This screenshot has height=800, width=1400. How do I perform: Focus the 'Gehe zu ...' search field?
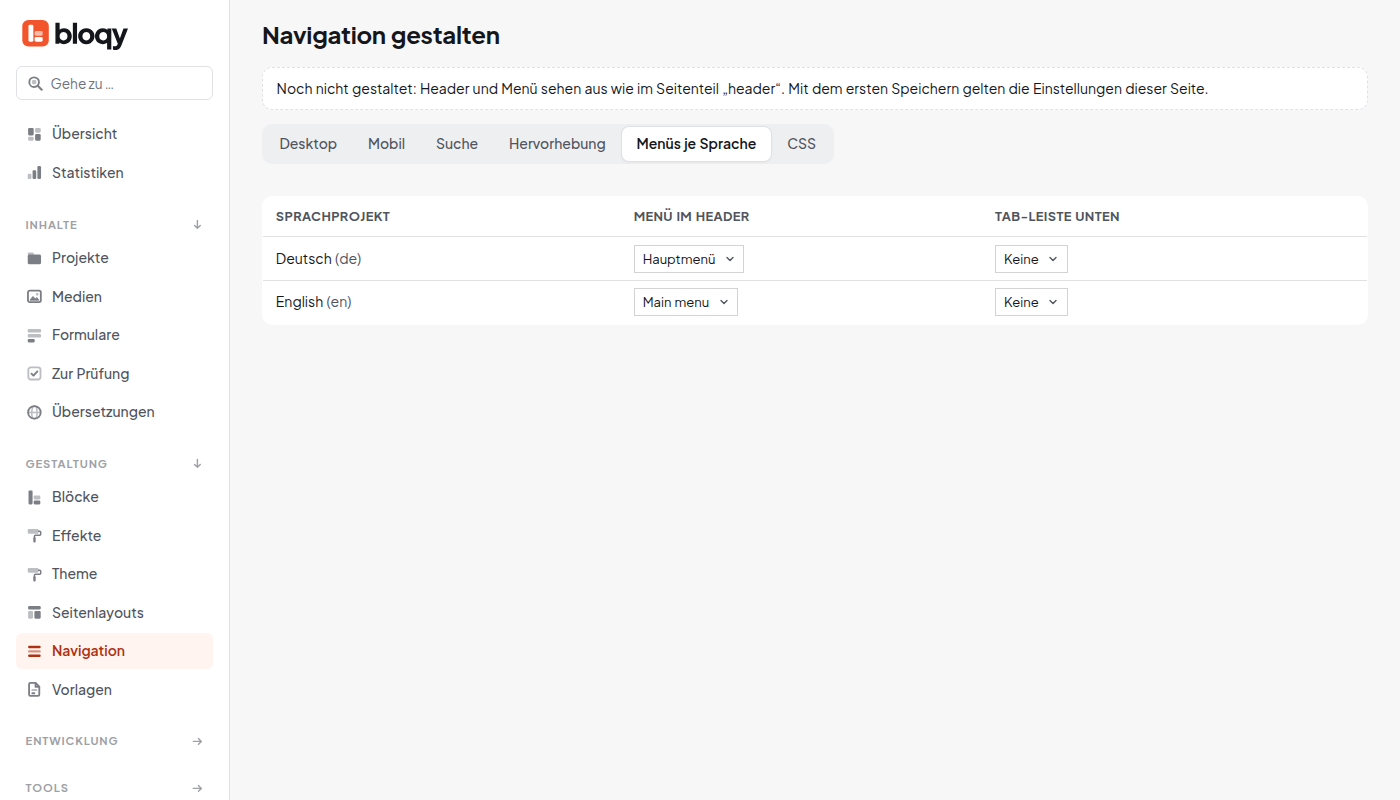click(114, 83)
